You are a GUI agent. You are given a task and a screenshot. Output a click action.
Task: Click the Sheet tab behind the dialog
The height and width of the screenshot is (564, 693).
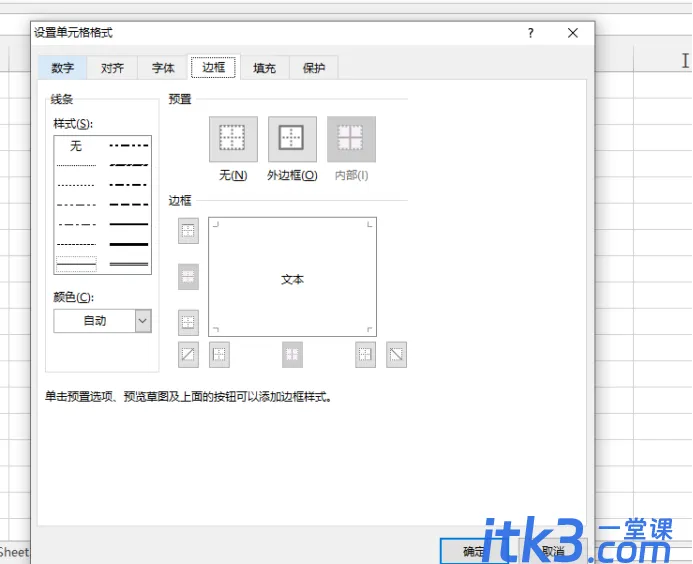coord(15,552)
